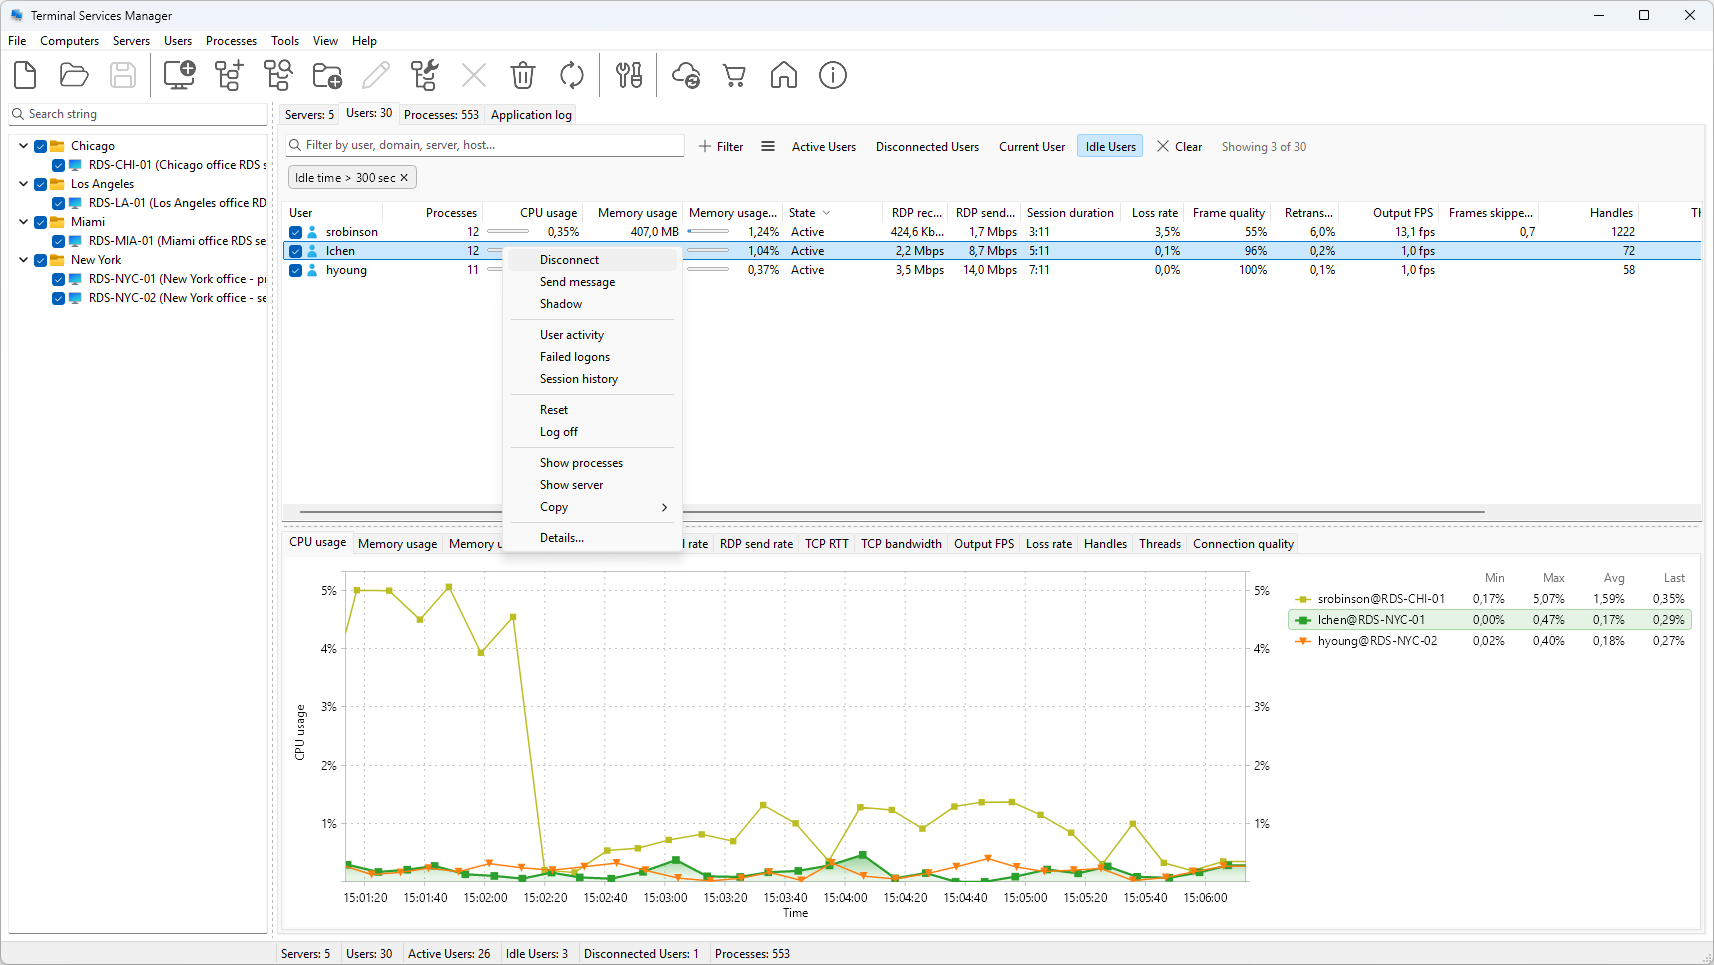Click the RDS-LA-01 server monitor icon
This screenshot has height=965, width=1714.
pos(75,203)
